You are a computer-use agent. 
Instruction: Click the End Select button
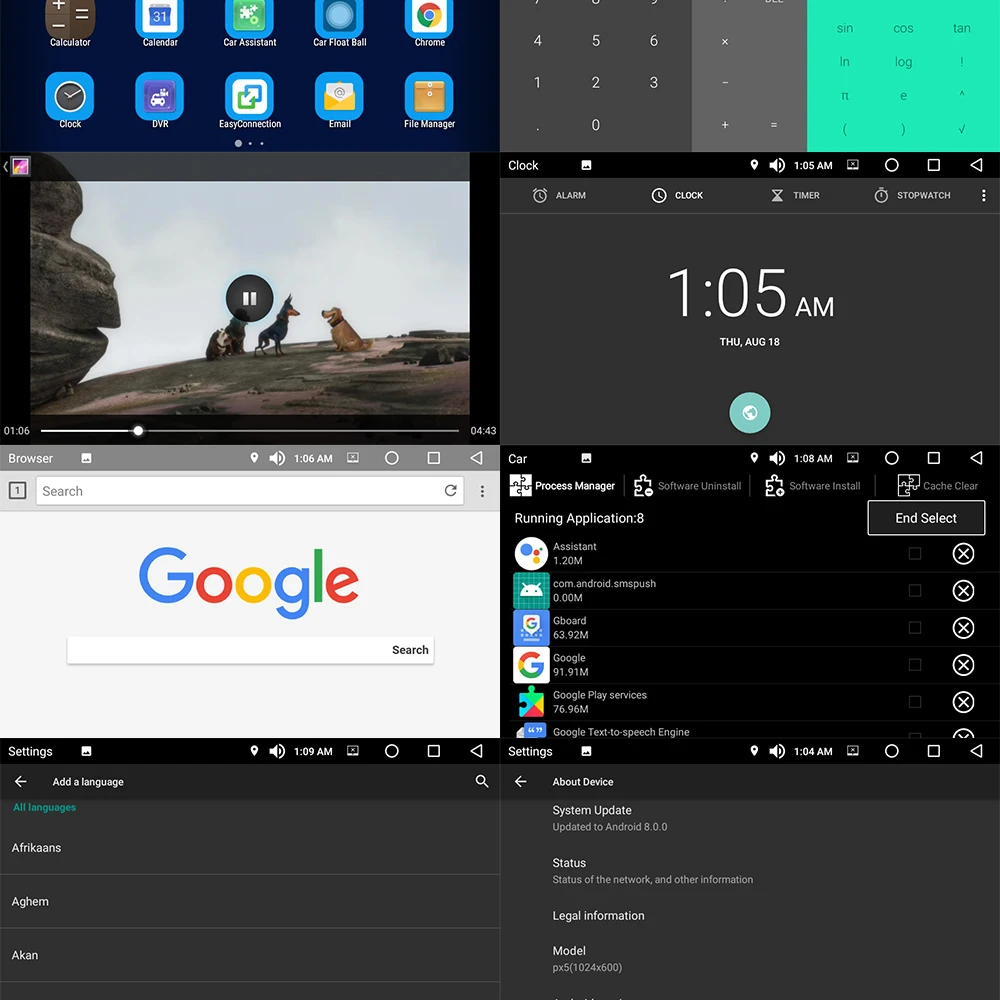pos(926,518)
